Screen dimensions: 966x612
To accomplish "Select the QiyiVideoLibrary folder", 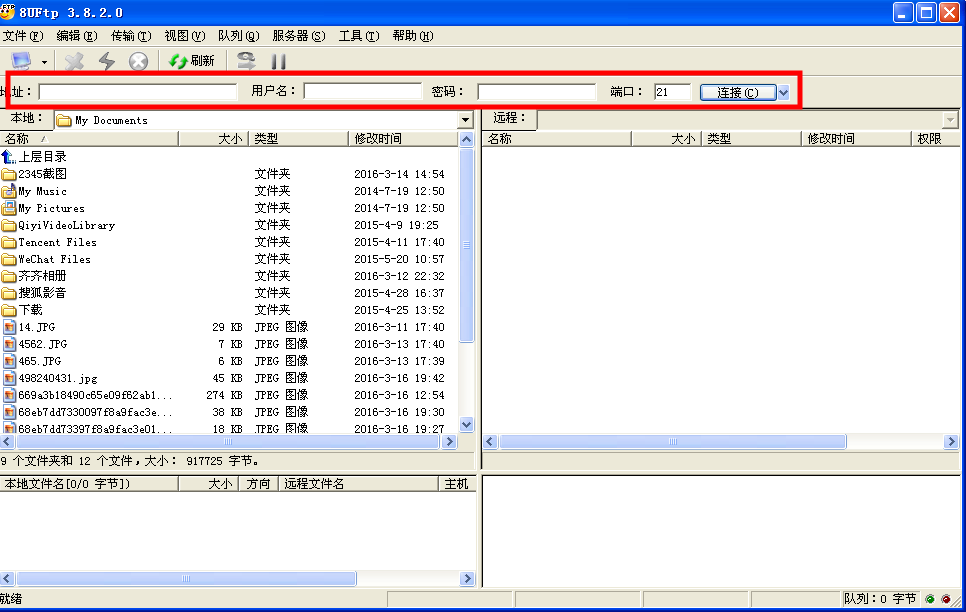I will 59,225.
